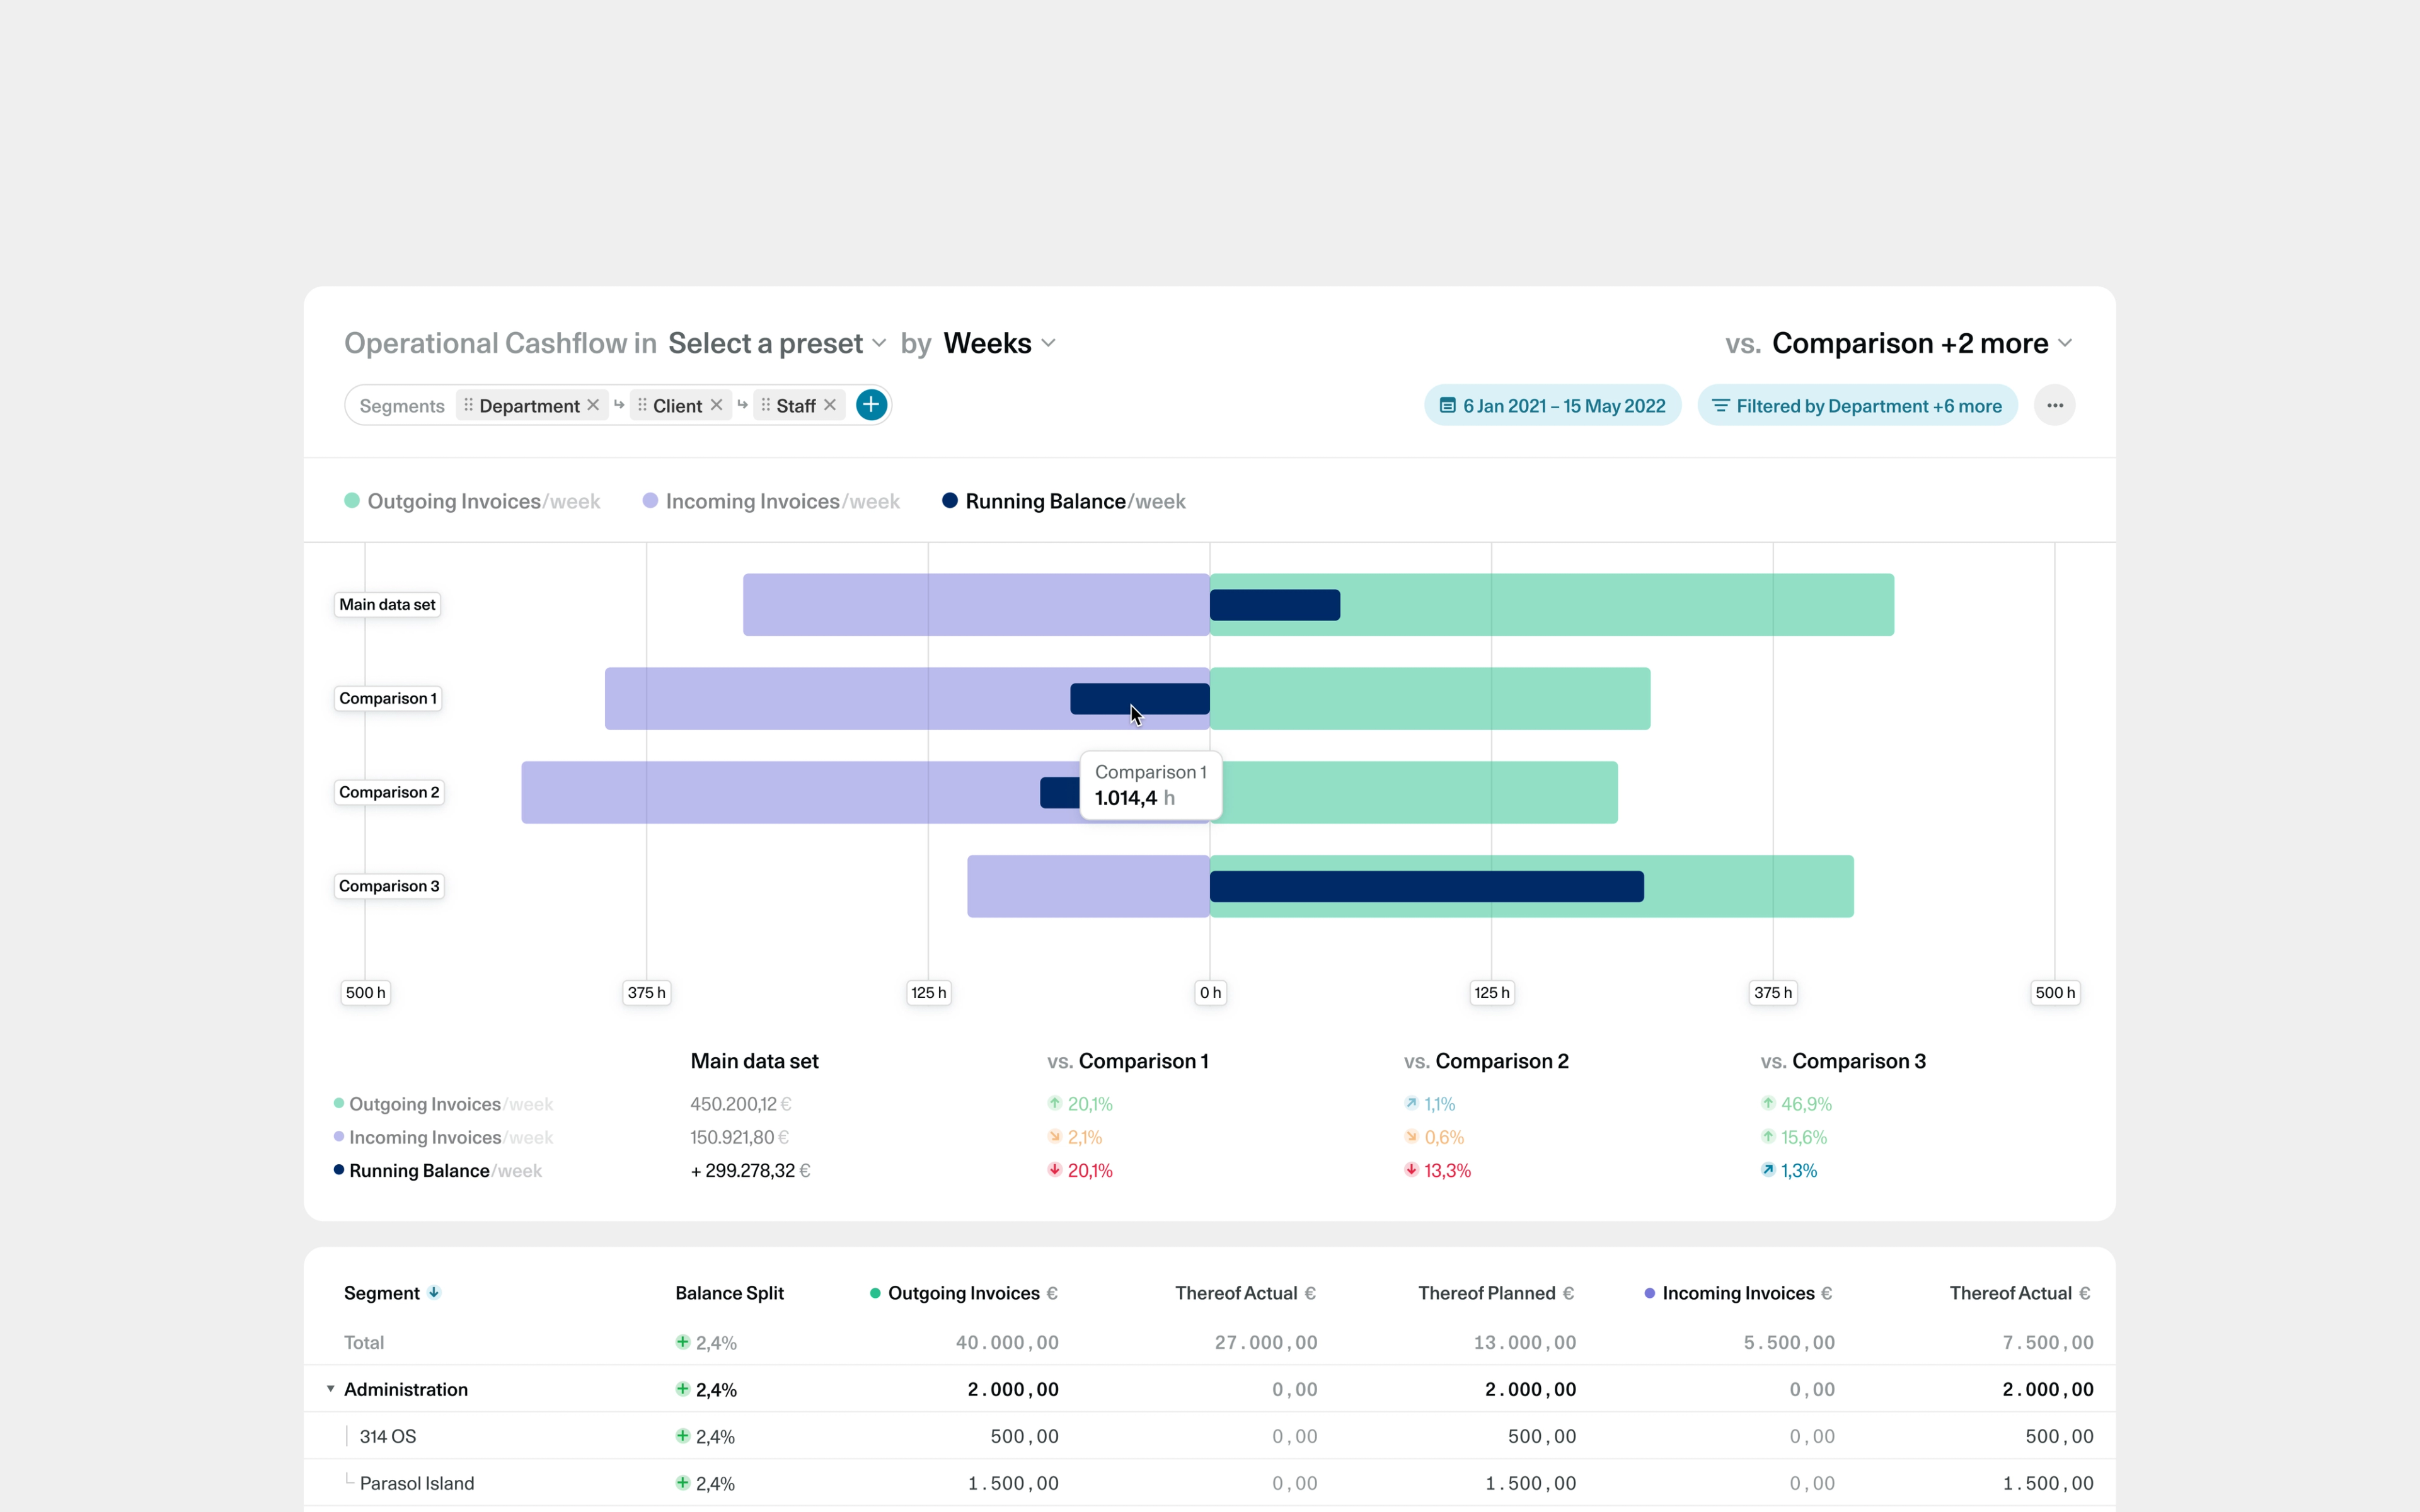Add a new segment with plus button
This screenshot has width=2420, height=1512.
click(x=872, y=405)
